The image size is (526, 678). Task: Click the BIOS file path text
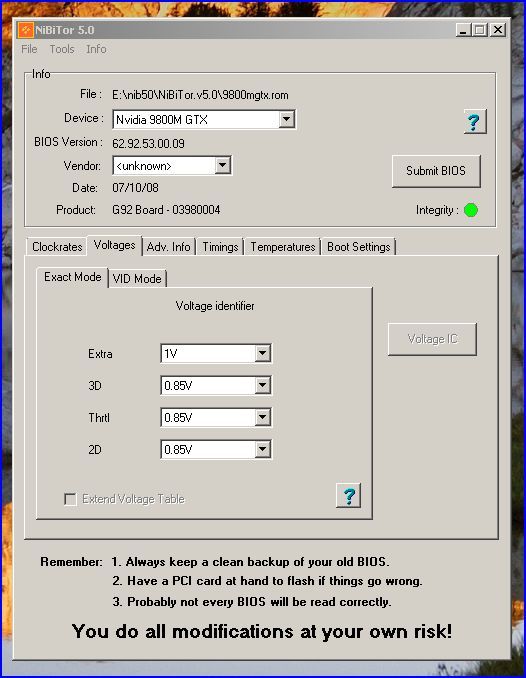coord(200,95)
